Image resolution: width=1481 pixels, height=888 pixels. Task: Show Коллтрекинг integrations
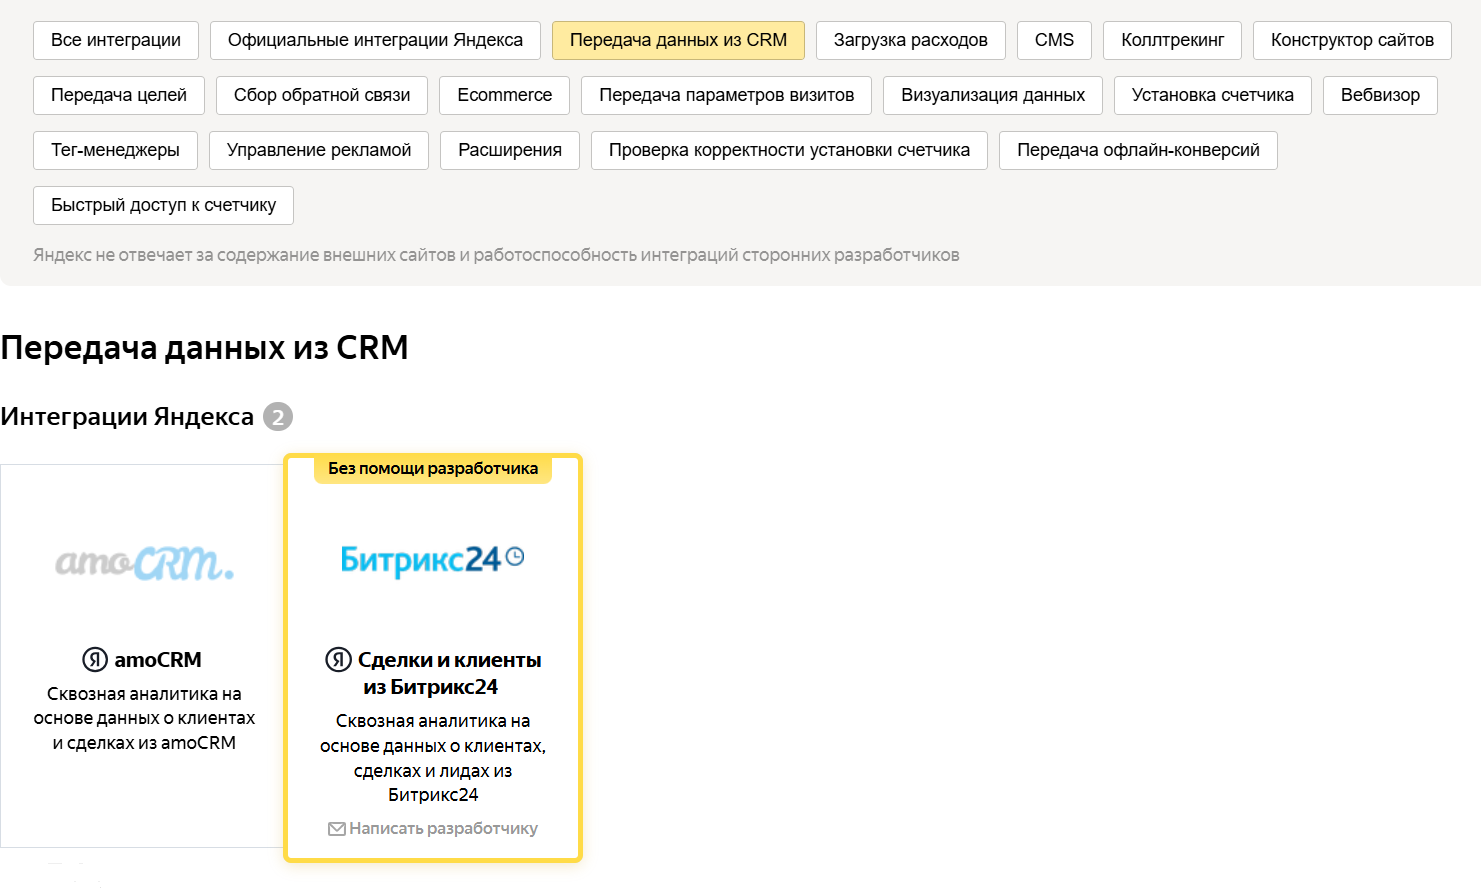pos(1172,40)
